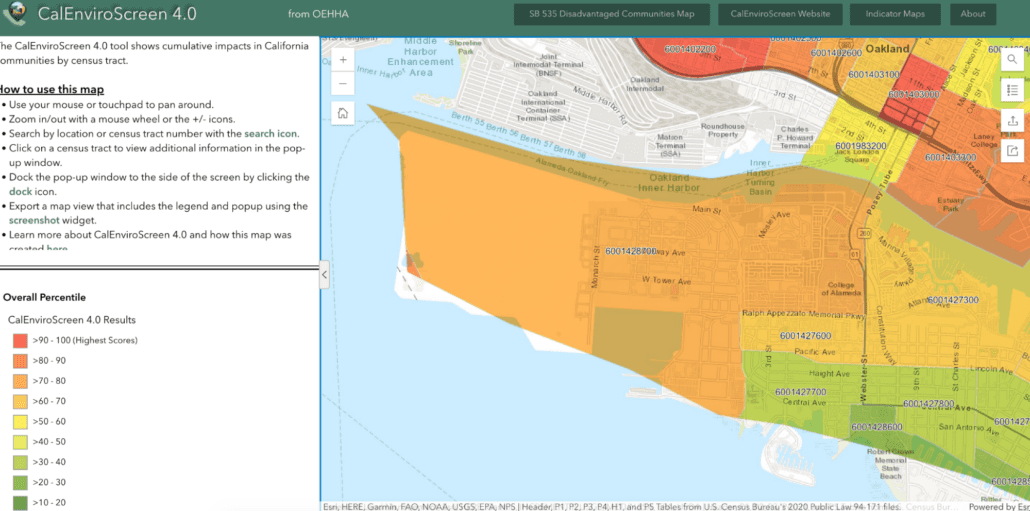Click the >60 - 70 legend swatch
Image resolution: width=1030 pixels, height=511 pixels.
pos(20,401)
